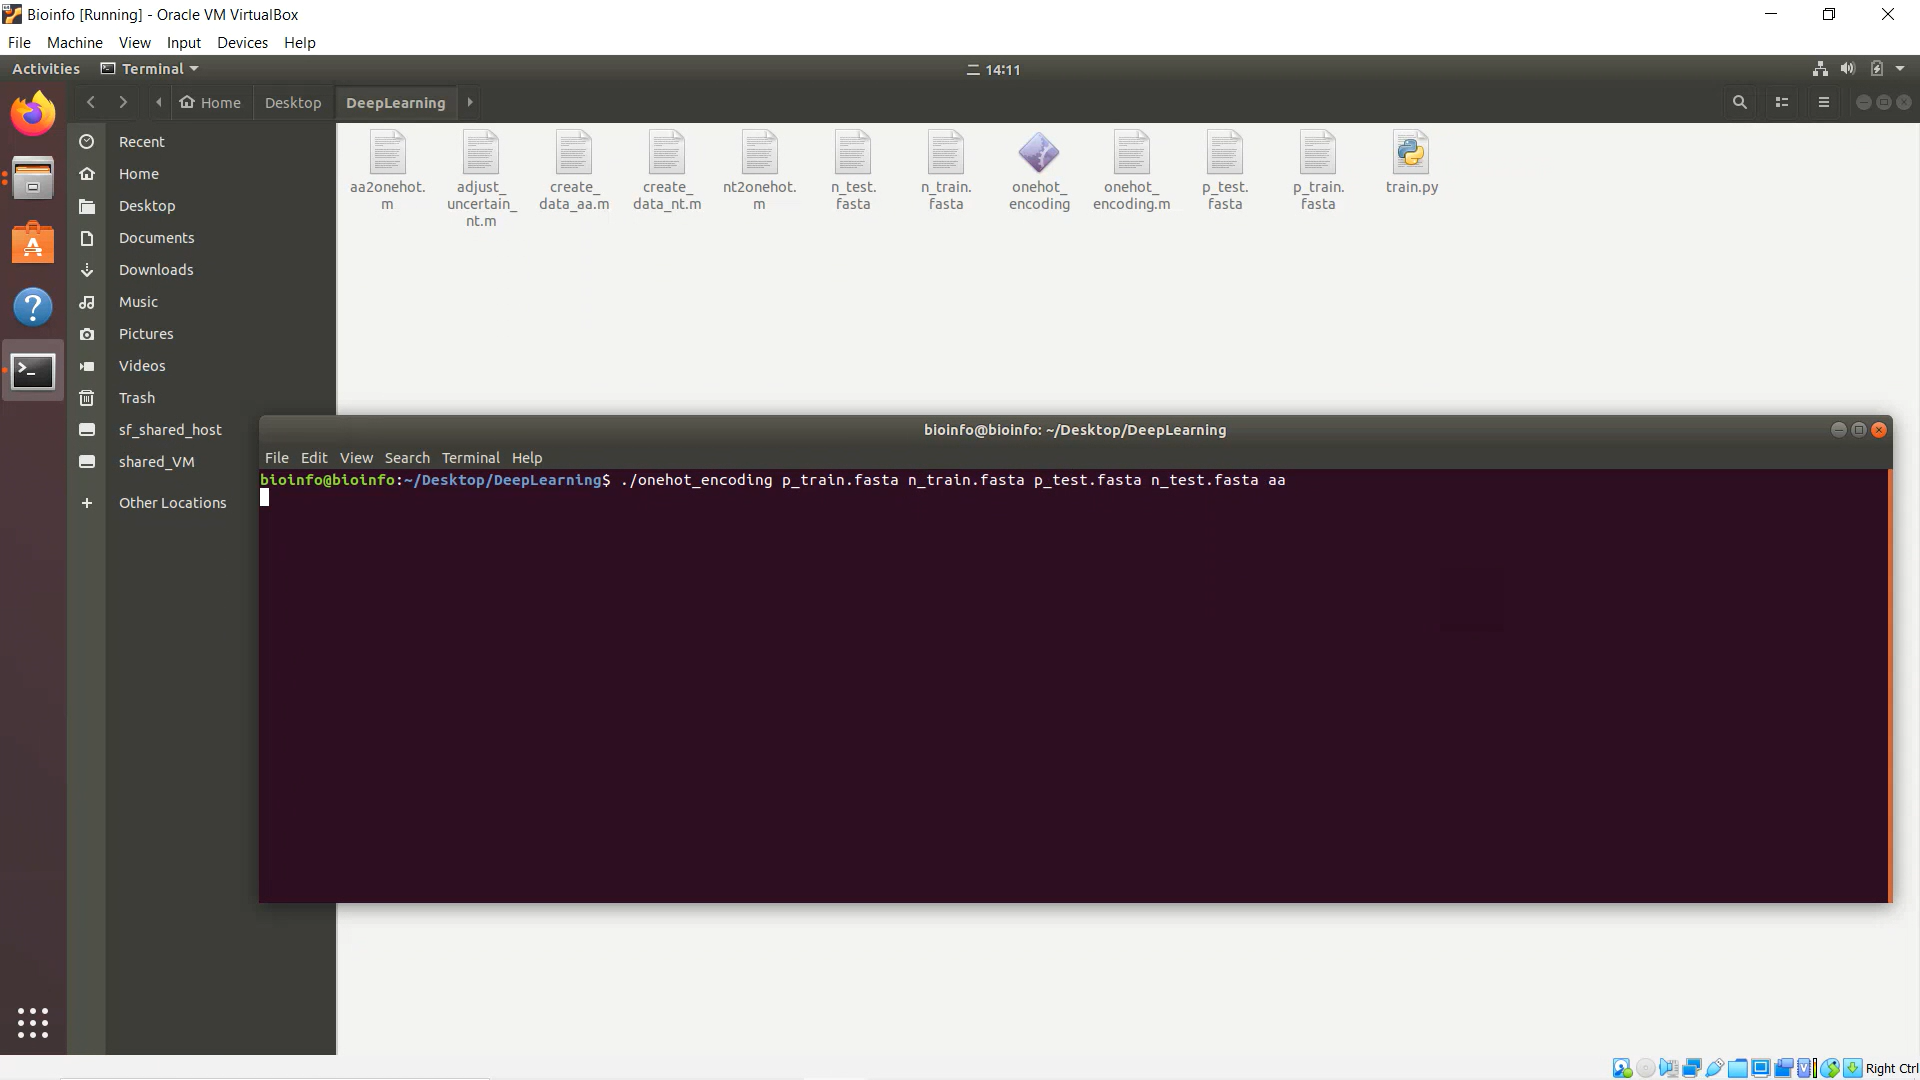
Task: Open the train.py Python file icon
Action: coord(1411,155)
